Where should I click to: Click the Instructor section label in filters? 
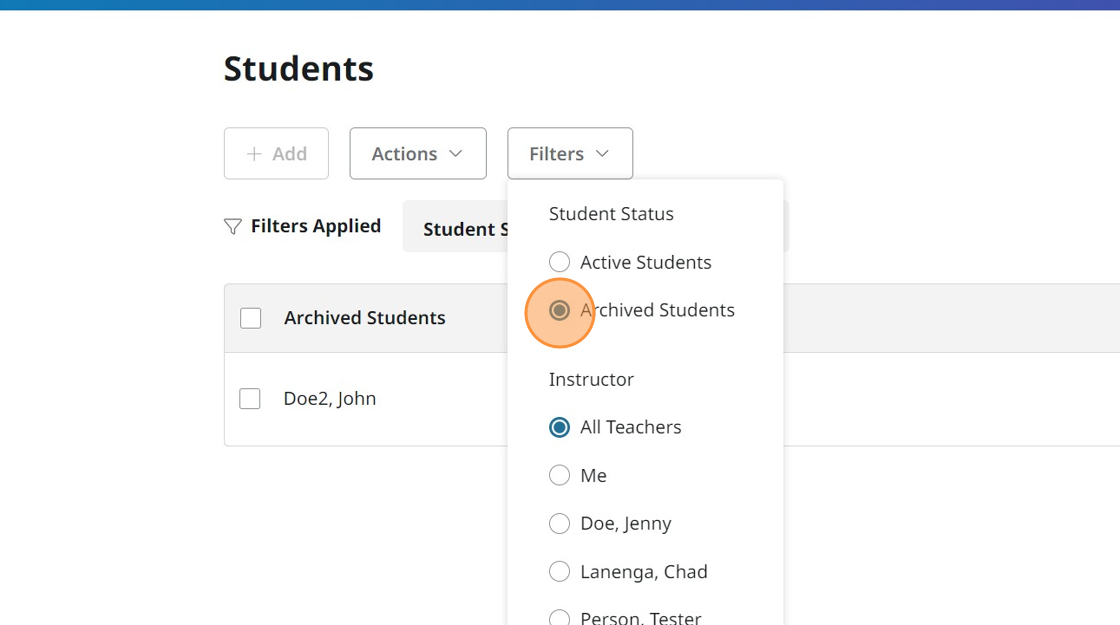click(x=591, y=380)
